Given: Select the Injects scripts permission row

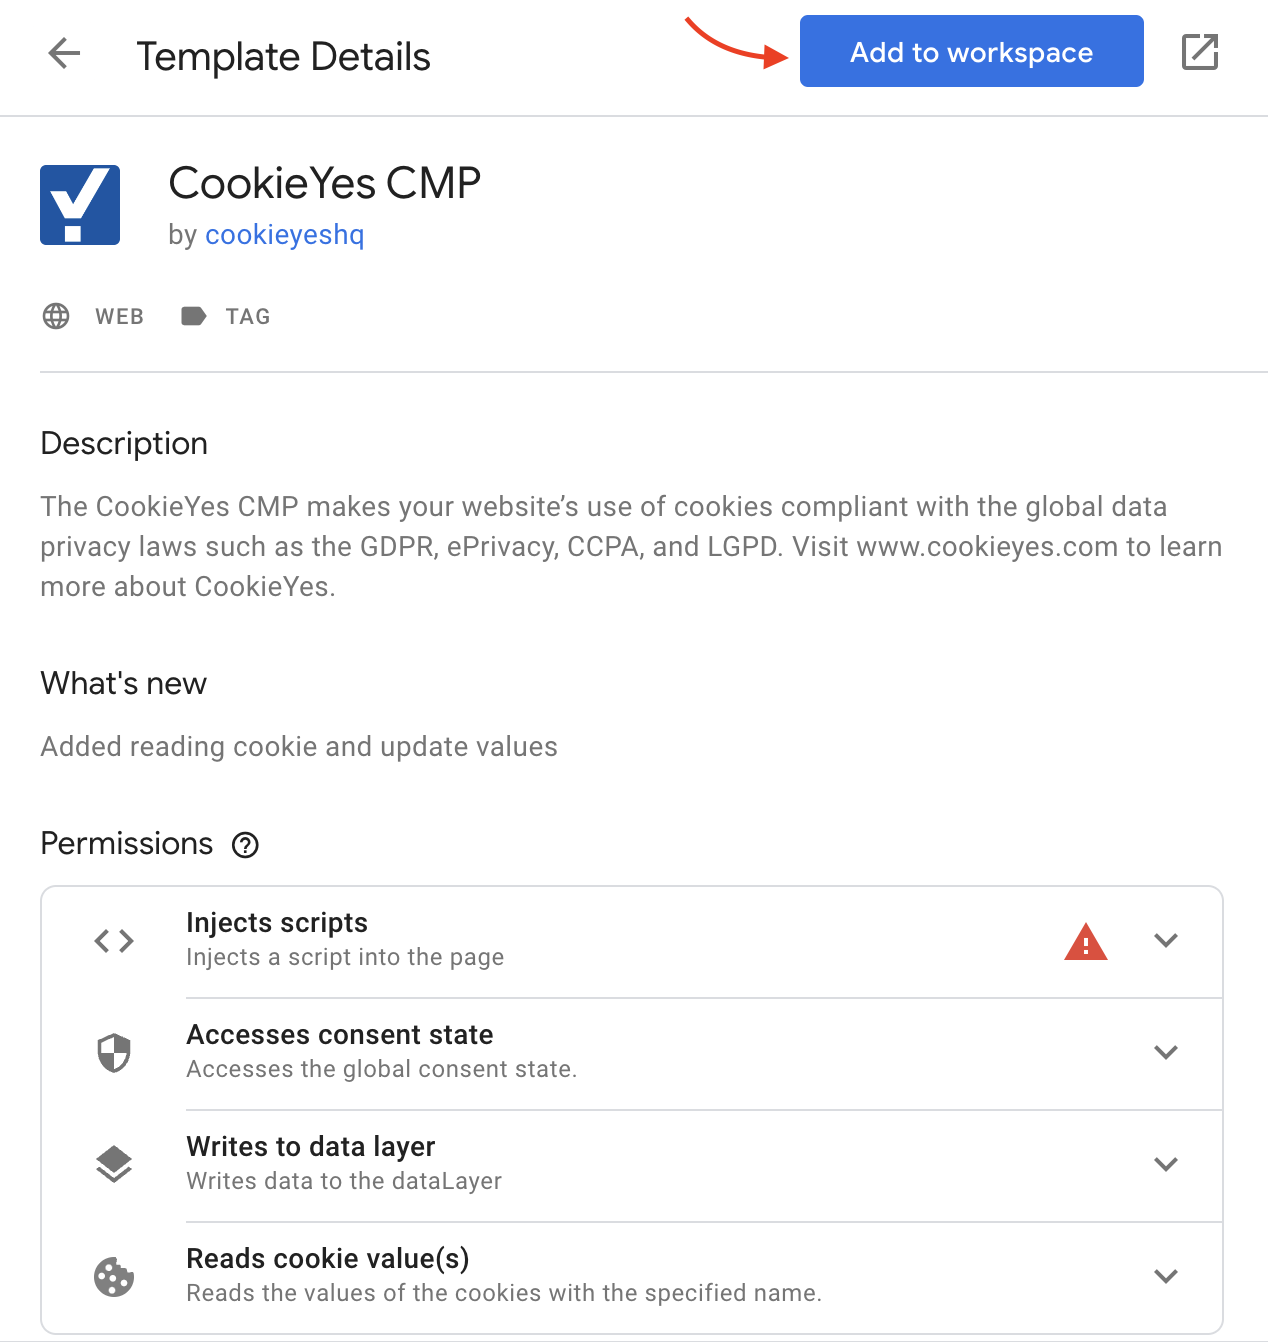Looking at the screenshot, I should click(x=632, y=941).
